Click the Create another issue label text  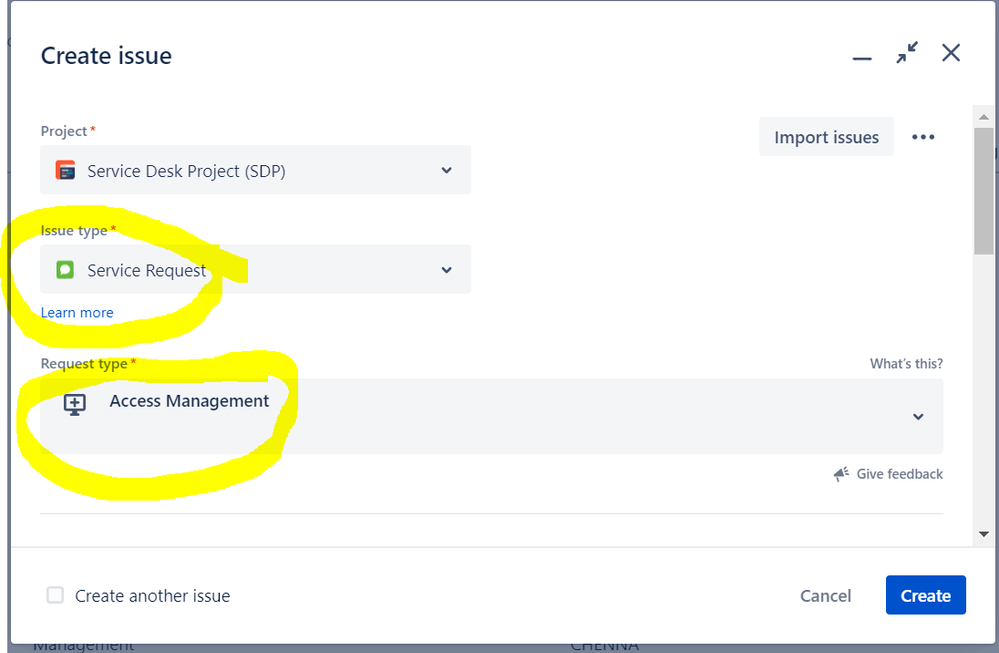pos(152,596)
